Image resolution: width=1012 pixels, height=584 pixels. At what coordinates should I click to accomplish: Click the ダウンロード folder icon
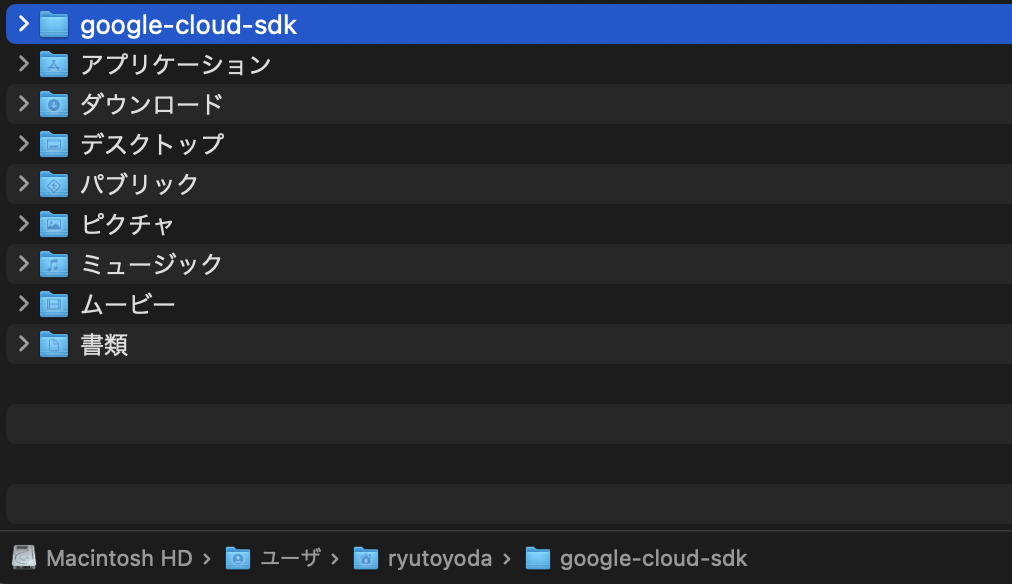click(x=54, y=104)
